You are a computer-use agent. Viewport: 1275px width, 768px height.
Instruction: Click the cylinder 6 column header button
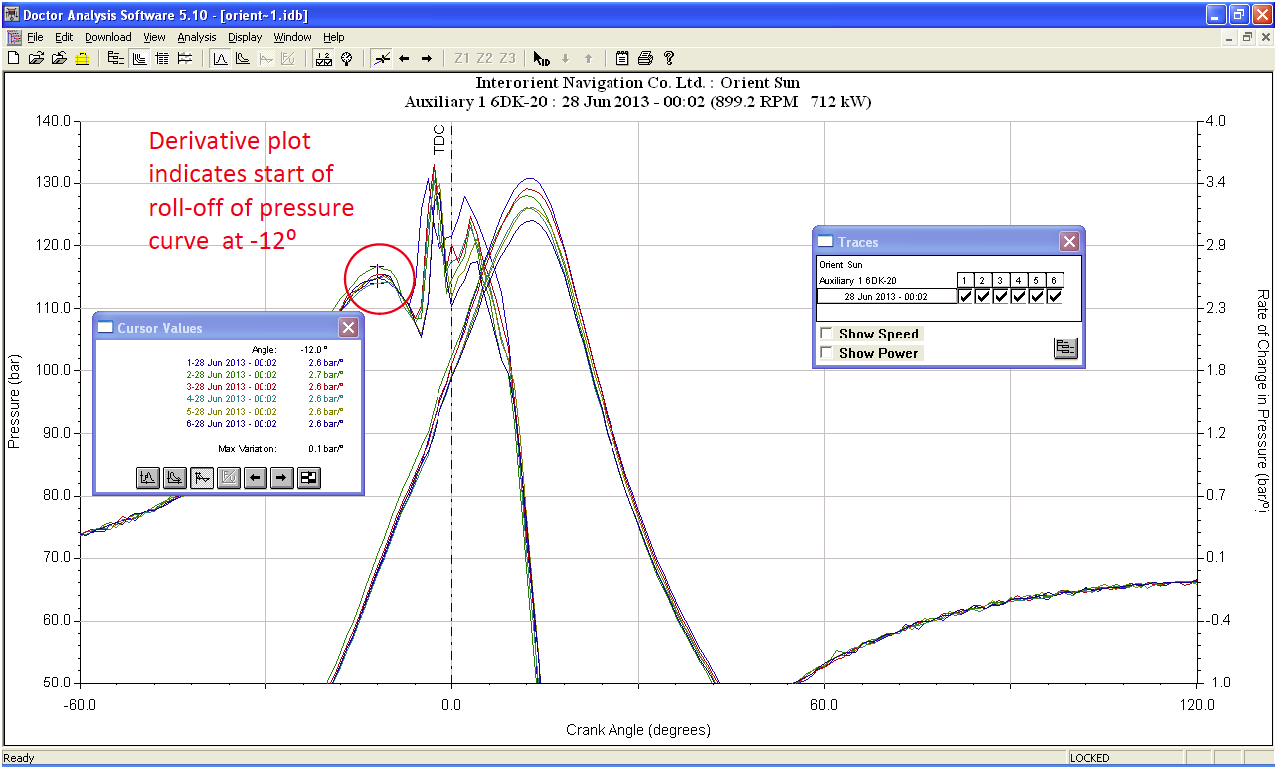click(1055, 280)
